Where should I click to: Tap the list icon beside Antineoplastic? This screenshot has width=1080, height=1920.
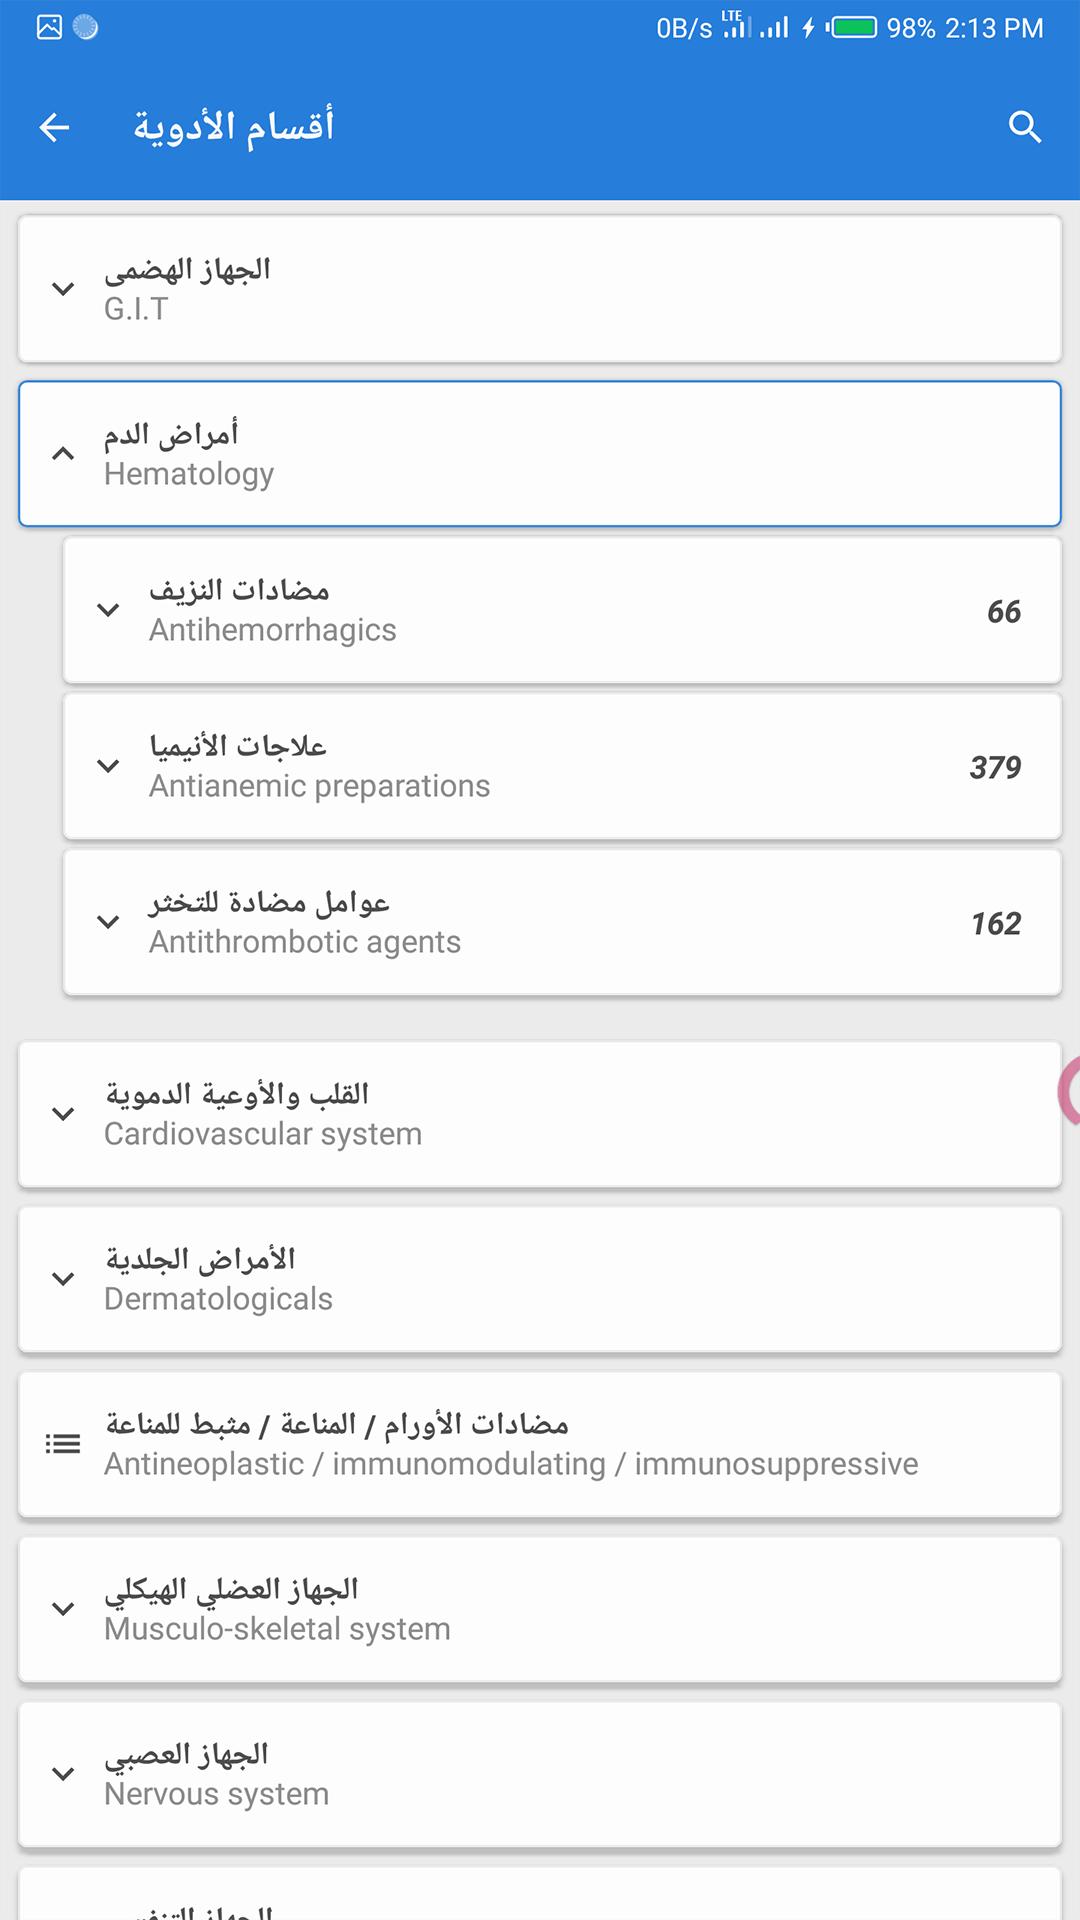(x=63, y=1443)
